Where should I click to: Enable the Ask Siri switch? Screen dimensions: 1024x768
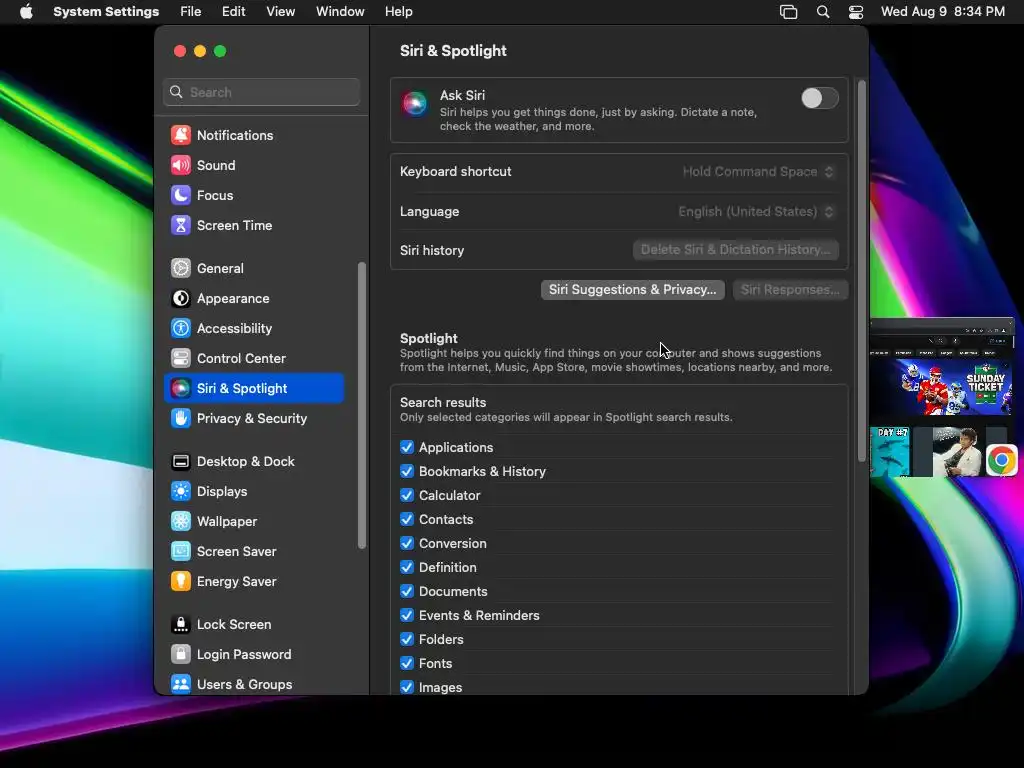click(x=820, y=99)
